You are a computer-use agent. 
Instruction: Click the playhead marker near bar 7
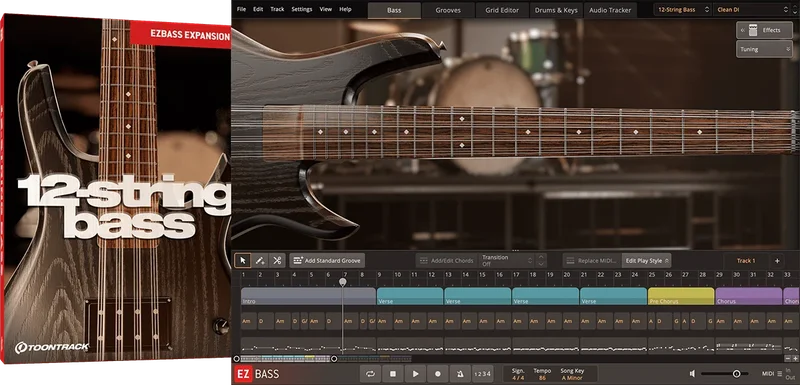(343, 281)
